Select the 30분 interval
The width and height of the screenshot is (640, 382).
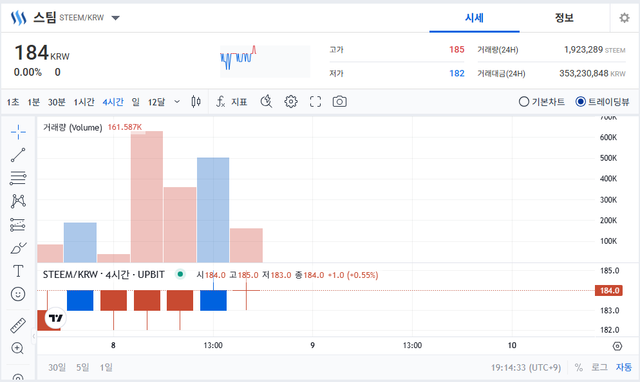point(57,102)
